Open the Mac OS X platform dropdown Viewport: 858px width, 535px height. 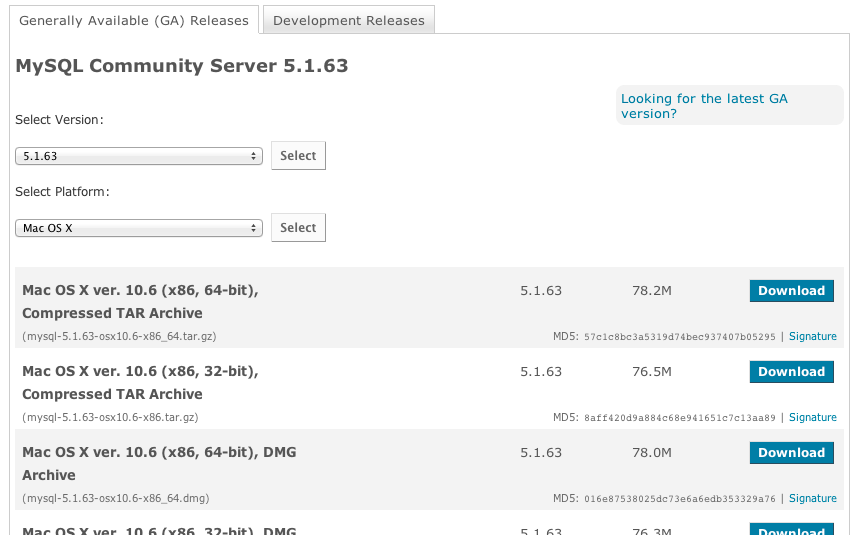click(139, 228)
